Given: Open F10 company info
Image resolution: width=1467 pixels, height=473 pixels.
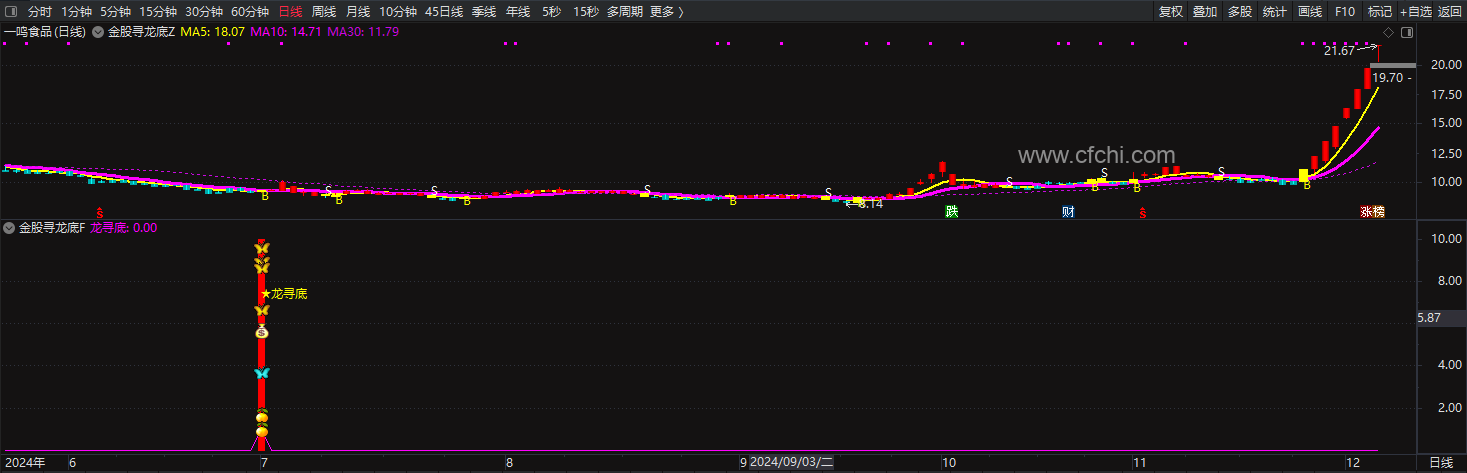Looking at the screenshot, I should [1345, 12].
